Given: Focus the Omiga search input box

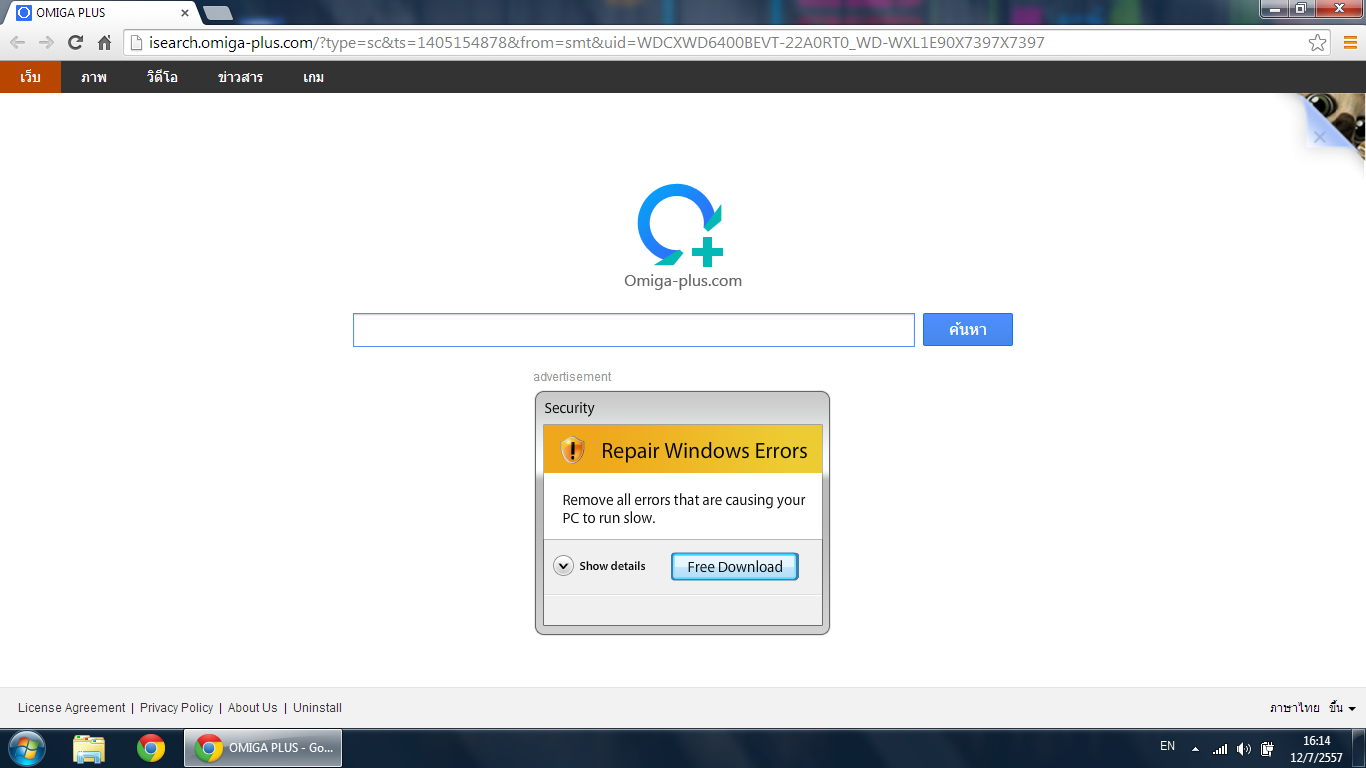Looking at the screenshot, I should 634,330.
